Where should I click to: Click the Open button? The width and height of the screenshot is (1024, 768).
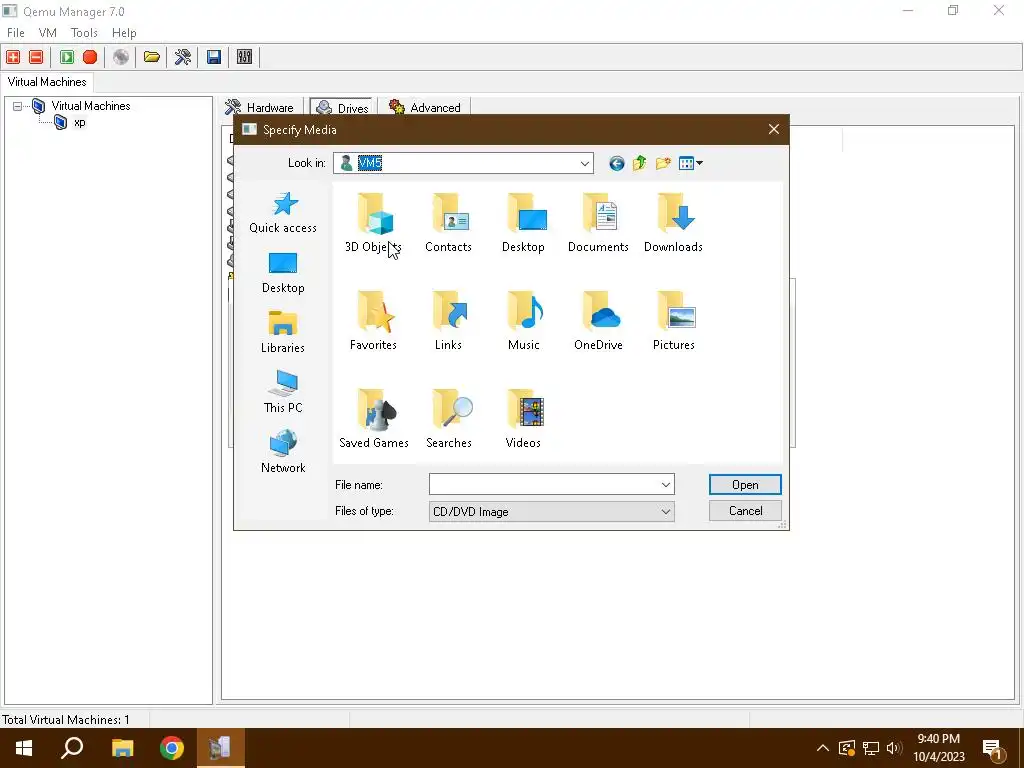click(x=745, y=485)
